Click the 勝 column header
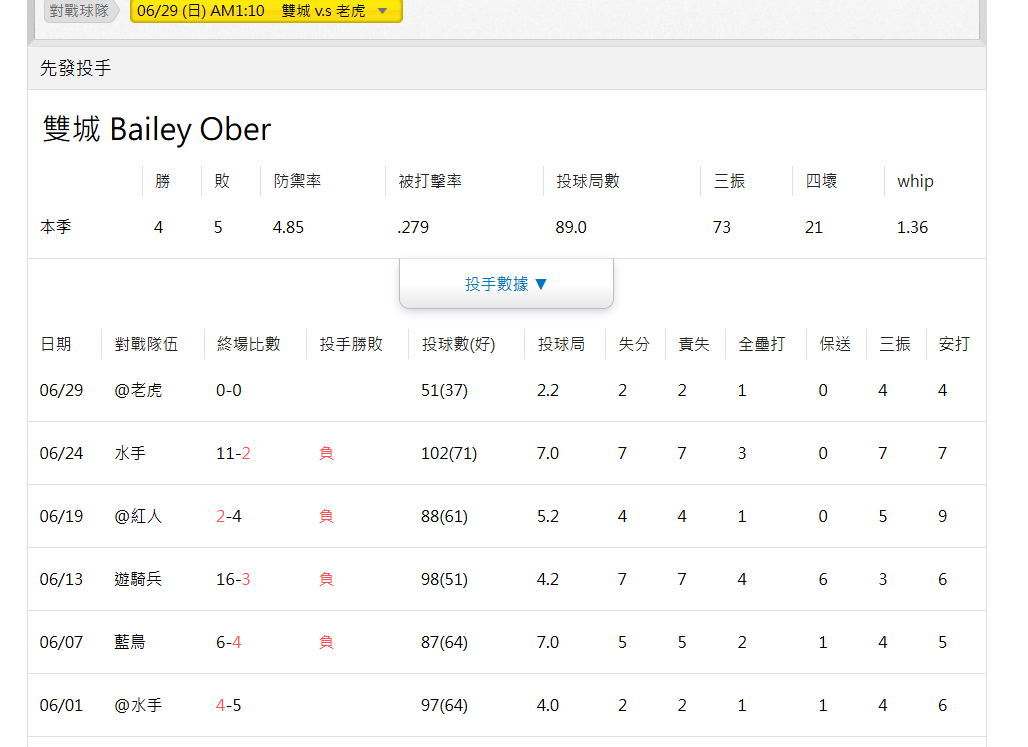The image size is (1028, 747). tap(163, 181)
